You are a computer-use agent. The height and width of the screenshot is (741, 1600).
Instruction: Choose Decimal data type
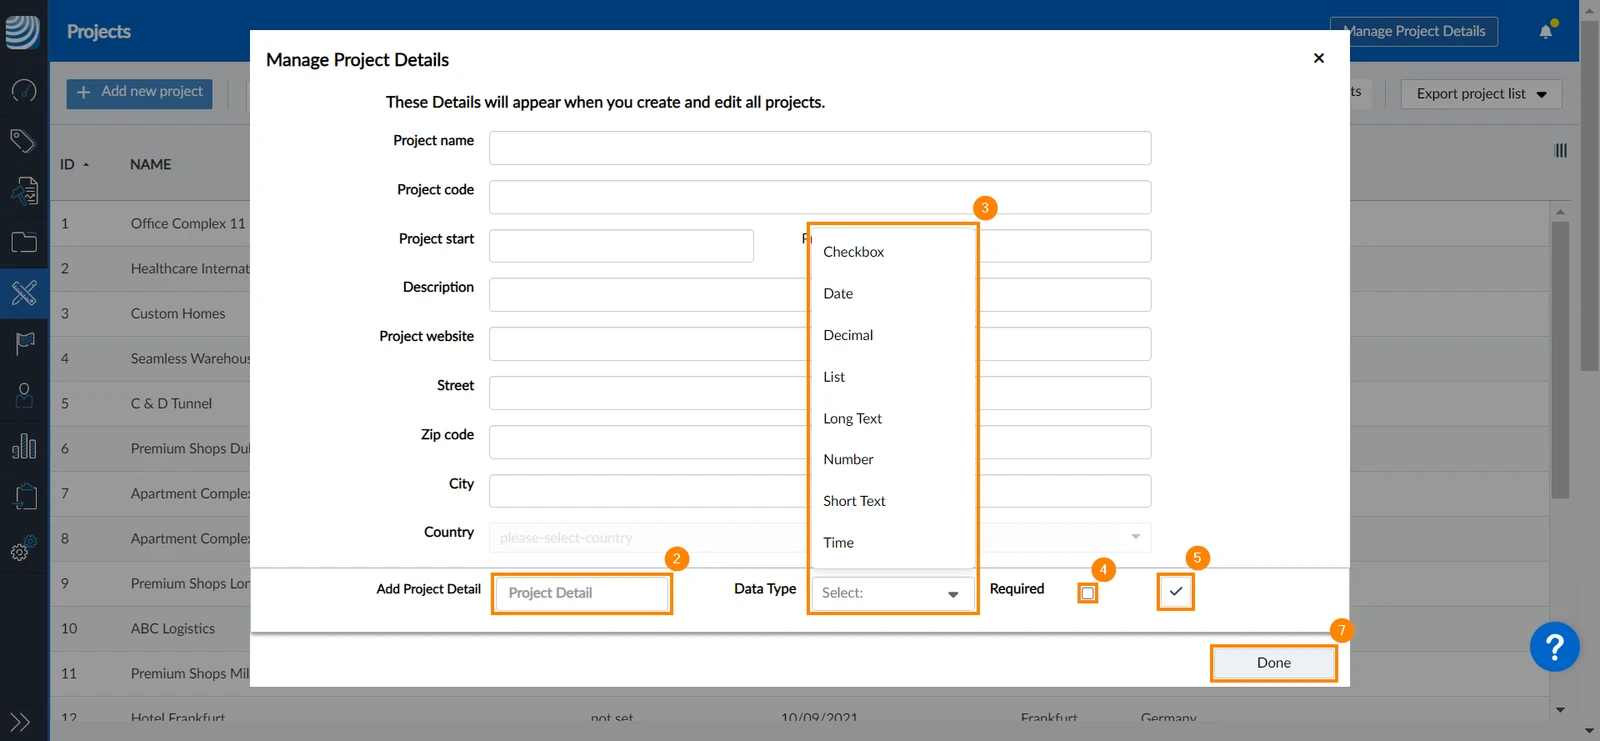(x=892, y=335)
